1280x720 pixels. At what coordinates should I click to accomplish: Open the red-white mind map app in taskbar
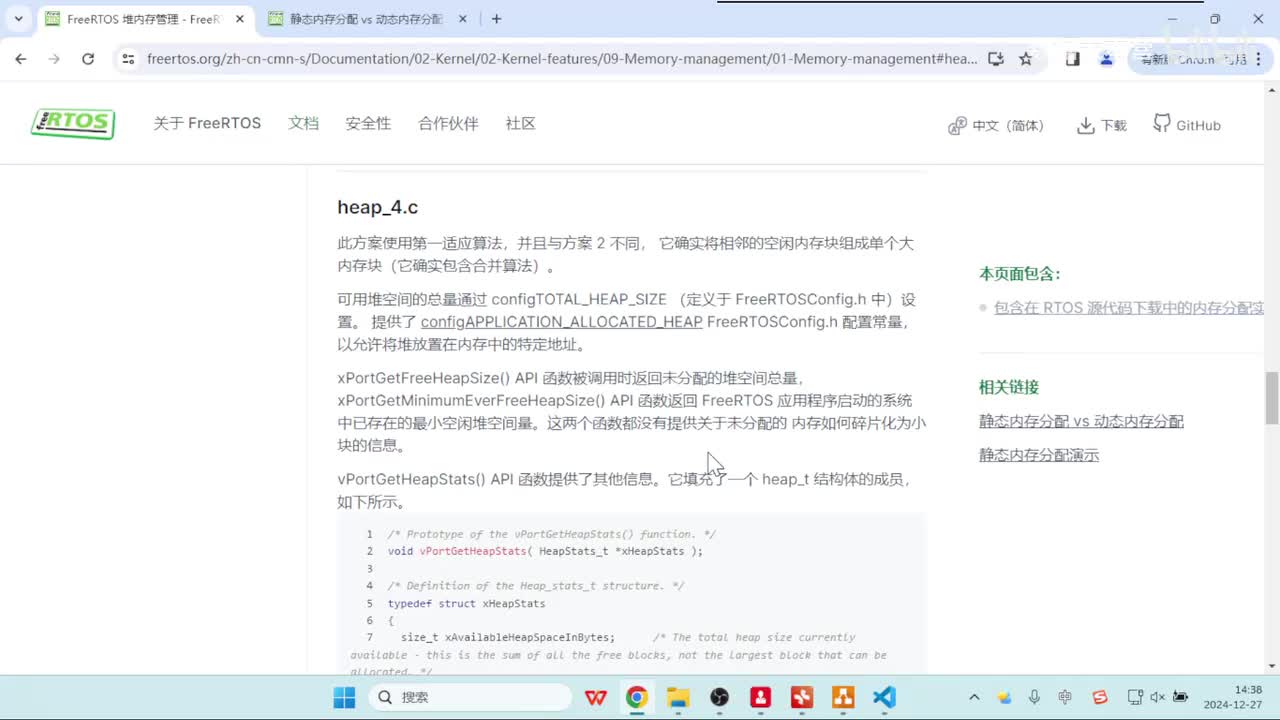[x=802, y=697]
